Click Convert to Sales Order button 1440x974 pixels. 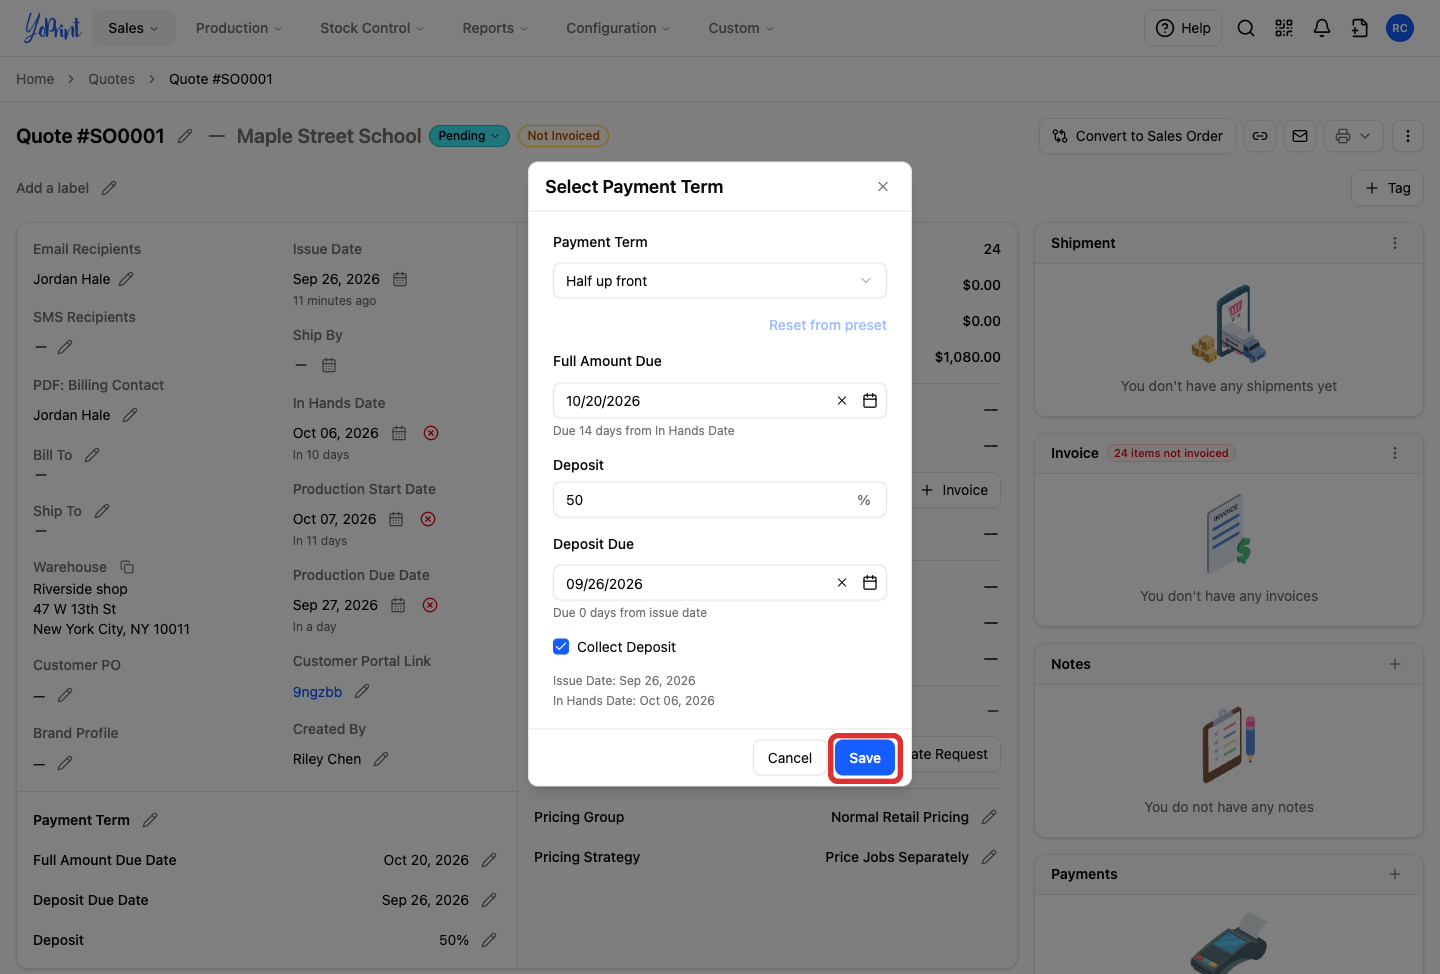coord(1138,136)
